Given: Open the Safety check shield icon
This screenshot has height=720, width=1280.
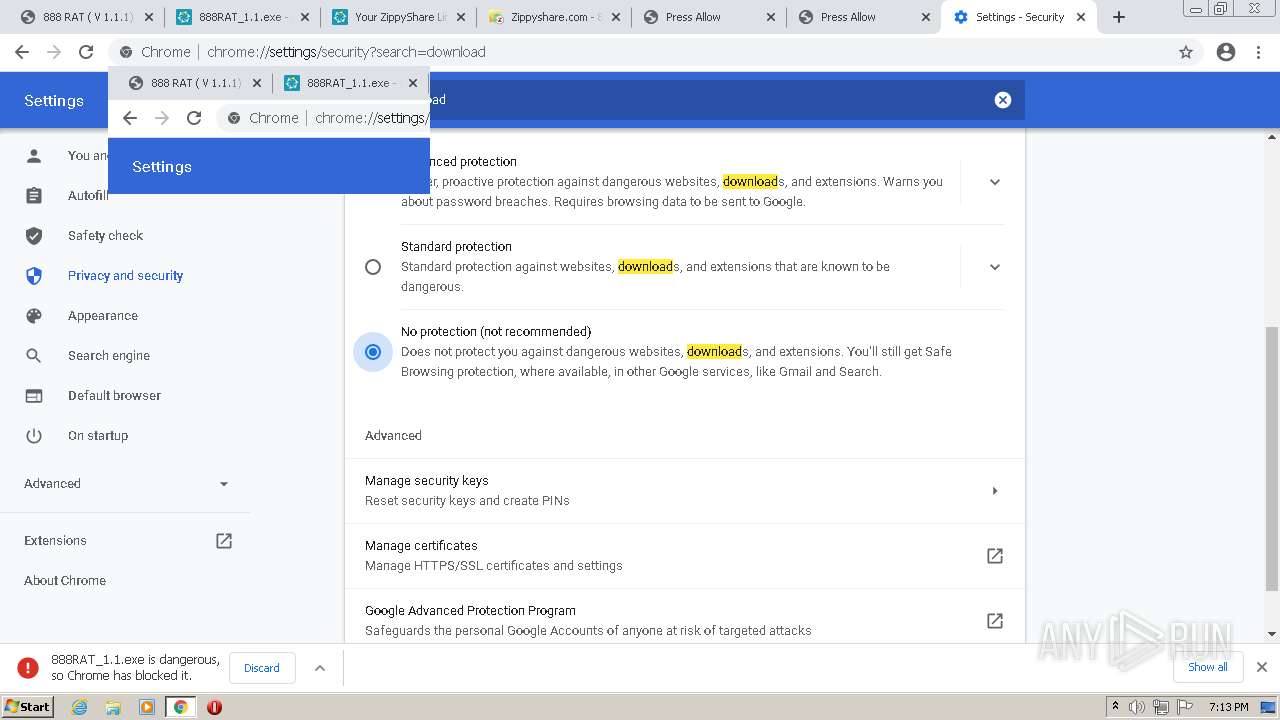Looking at the screenshot, I should point(34,235).
